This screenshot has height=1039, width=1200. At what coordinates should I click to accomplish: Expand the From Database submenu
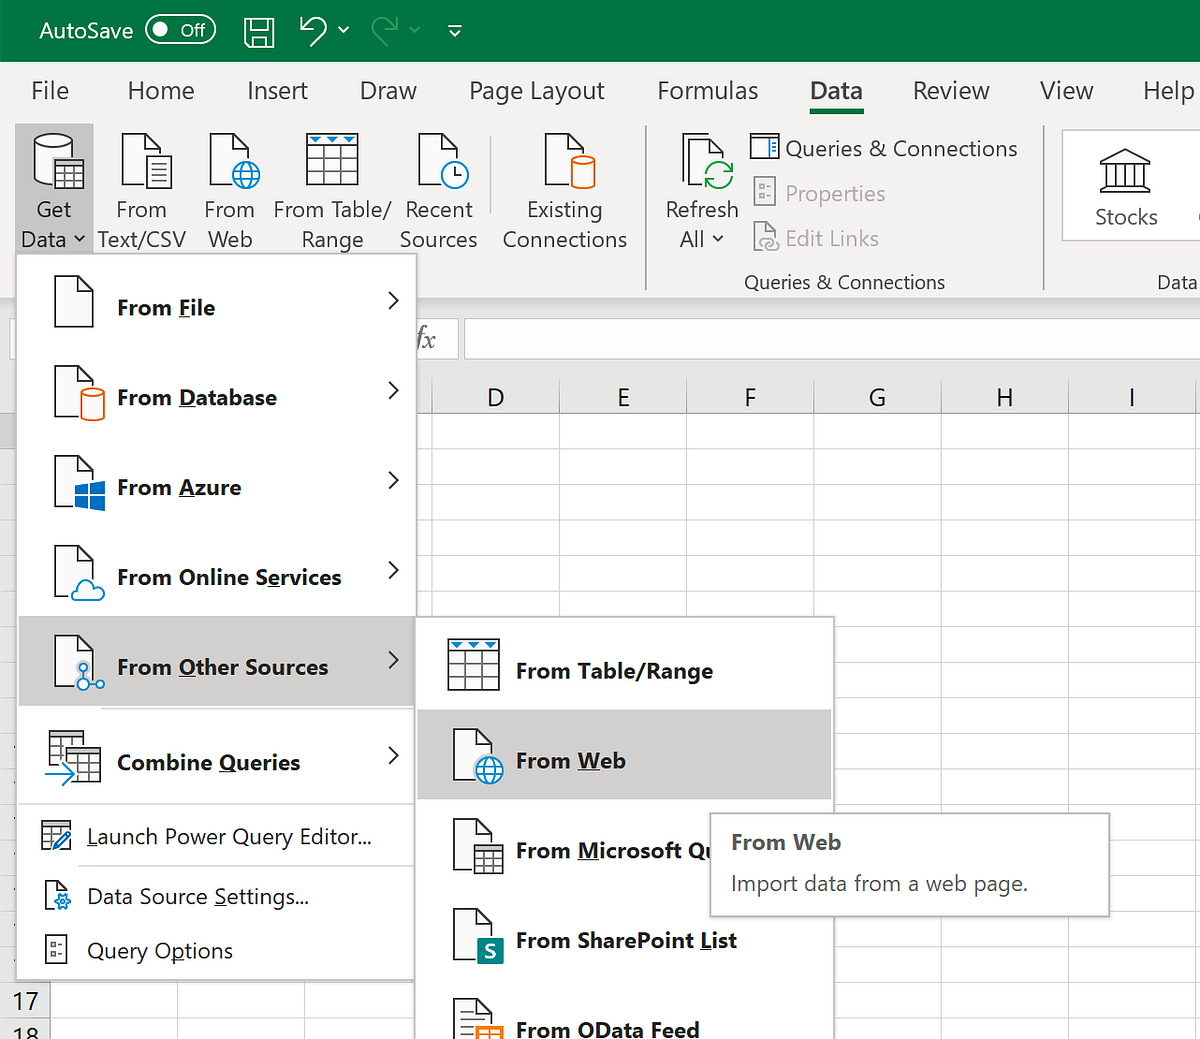(x=215, y=397)
